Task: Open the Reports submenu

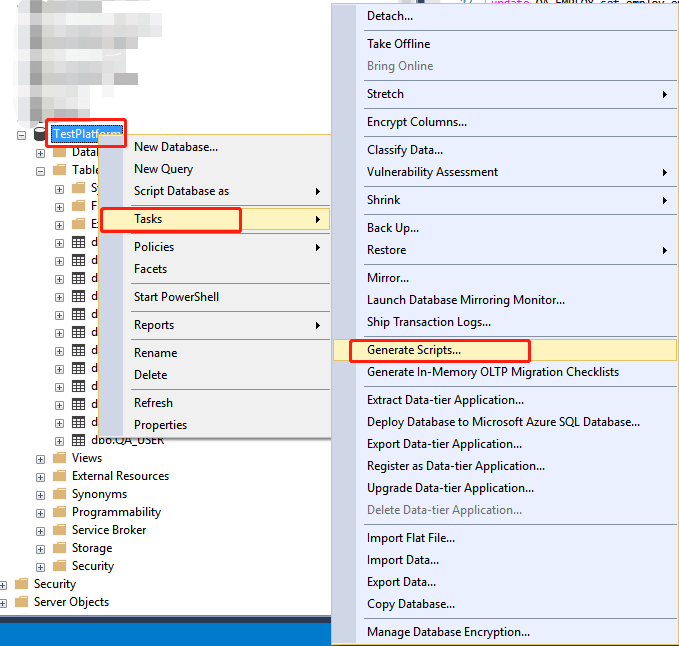Action: 215,325
